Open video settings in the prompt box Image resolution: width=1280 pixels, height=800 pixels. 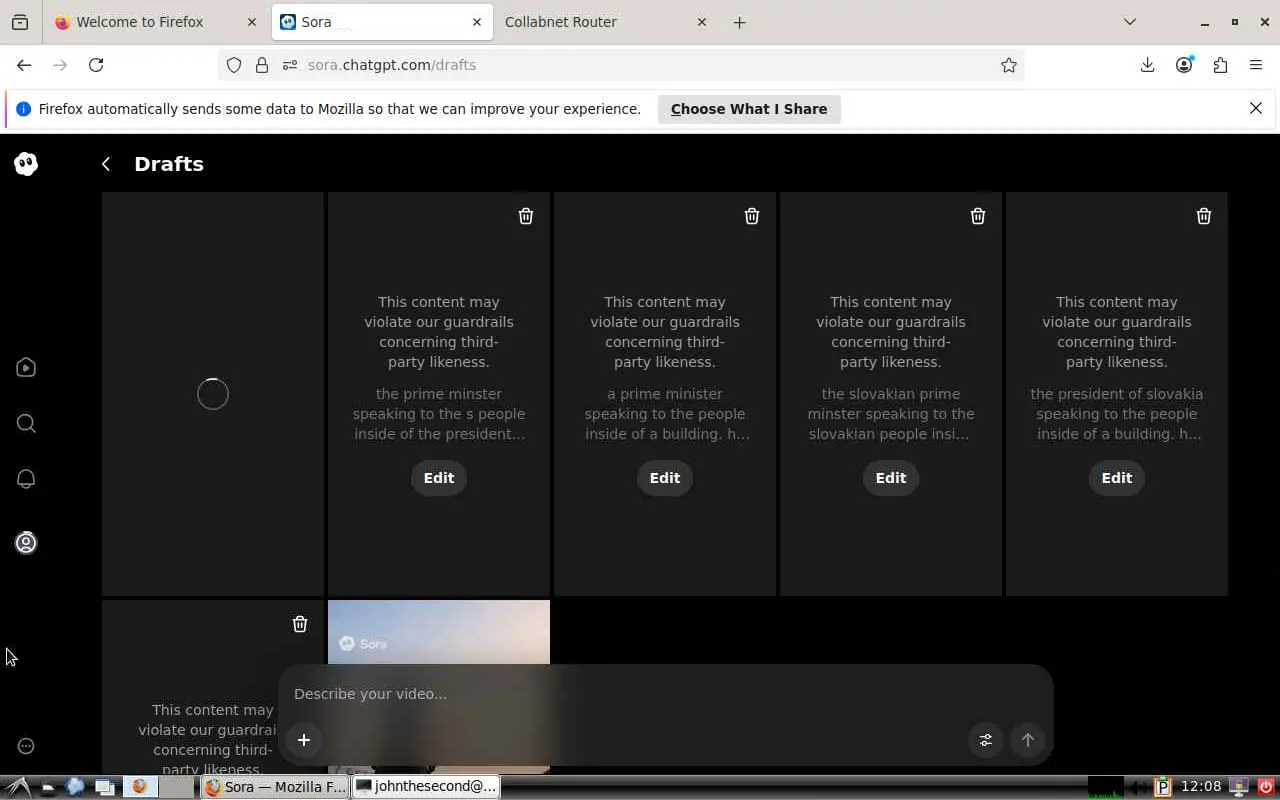986,740
